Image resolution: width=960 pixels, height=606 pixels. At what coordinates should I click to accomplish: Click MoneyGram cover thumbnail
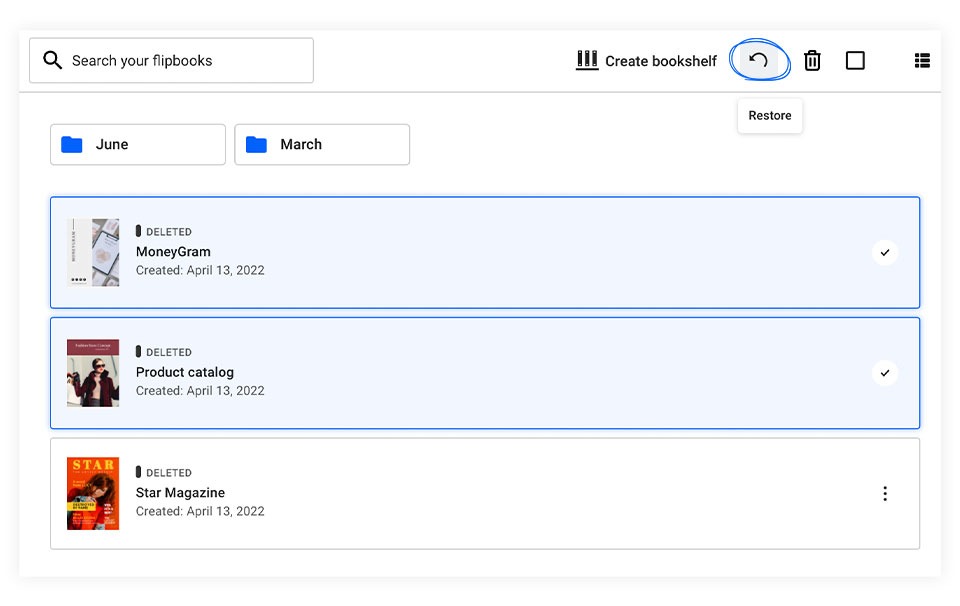pyautogui.click(x=93, y=252)
